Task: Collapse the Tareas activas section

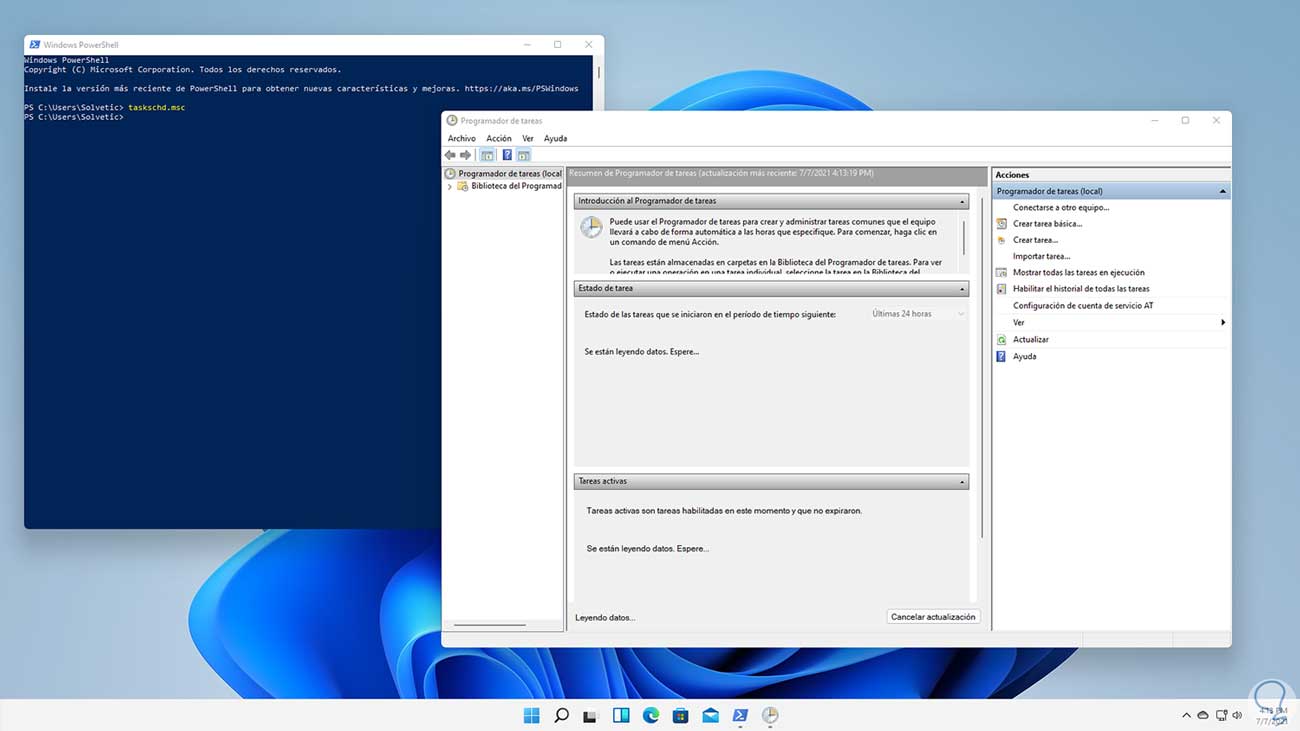Action: (x=962, y=482)
